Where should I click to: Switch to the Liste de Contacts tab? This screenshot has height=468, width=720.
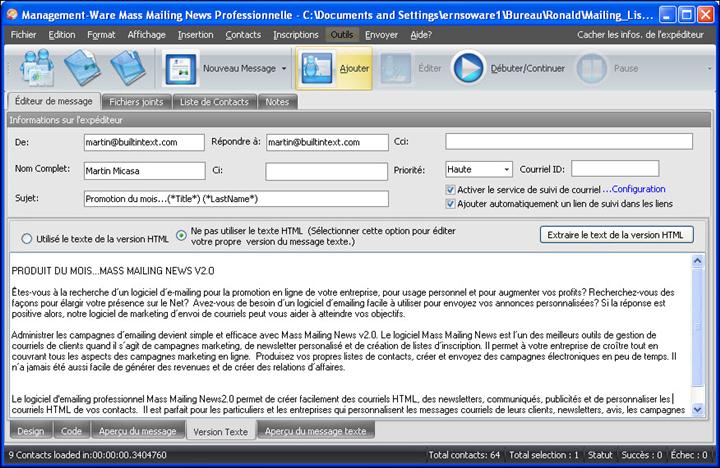[x=214, y=101]
